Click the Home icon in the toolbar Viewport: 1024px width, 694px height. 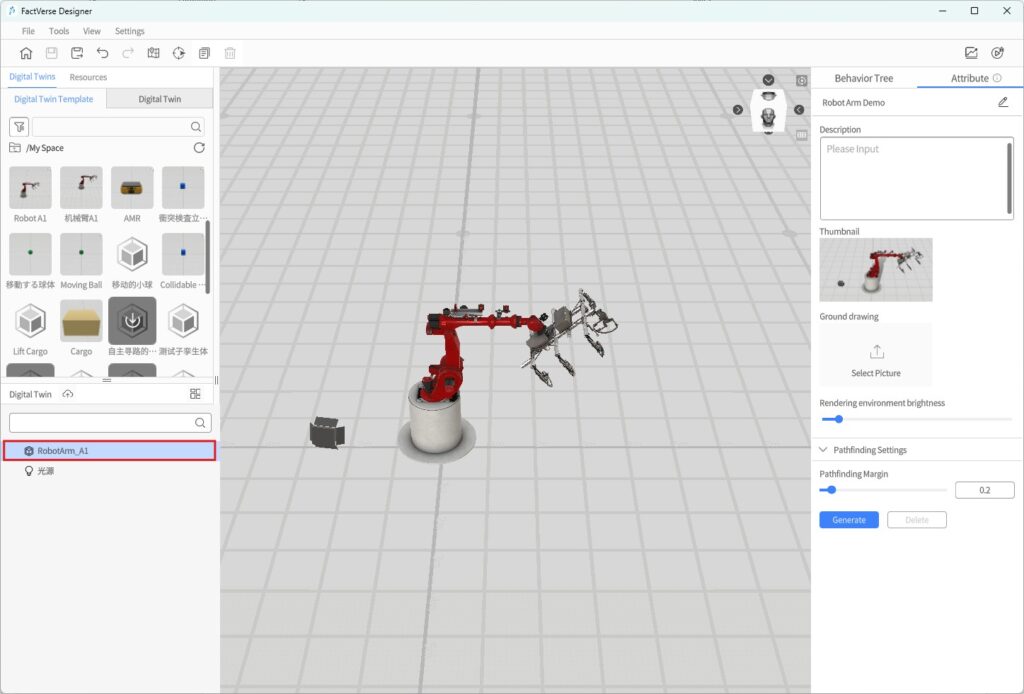tap(26, 53)
